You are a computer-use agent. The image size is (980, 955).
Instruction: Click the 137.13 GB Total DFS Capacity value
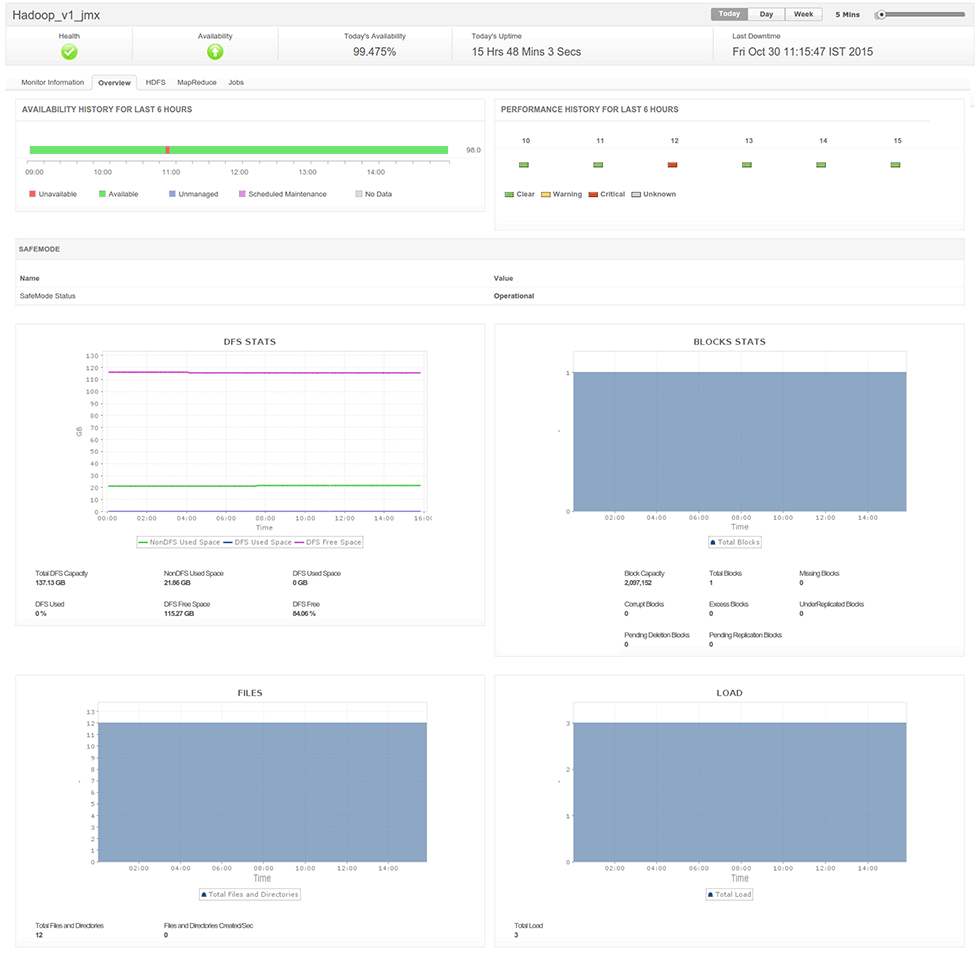50,583
